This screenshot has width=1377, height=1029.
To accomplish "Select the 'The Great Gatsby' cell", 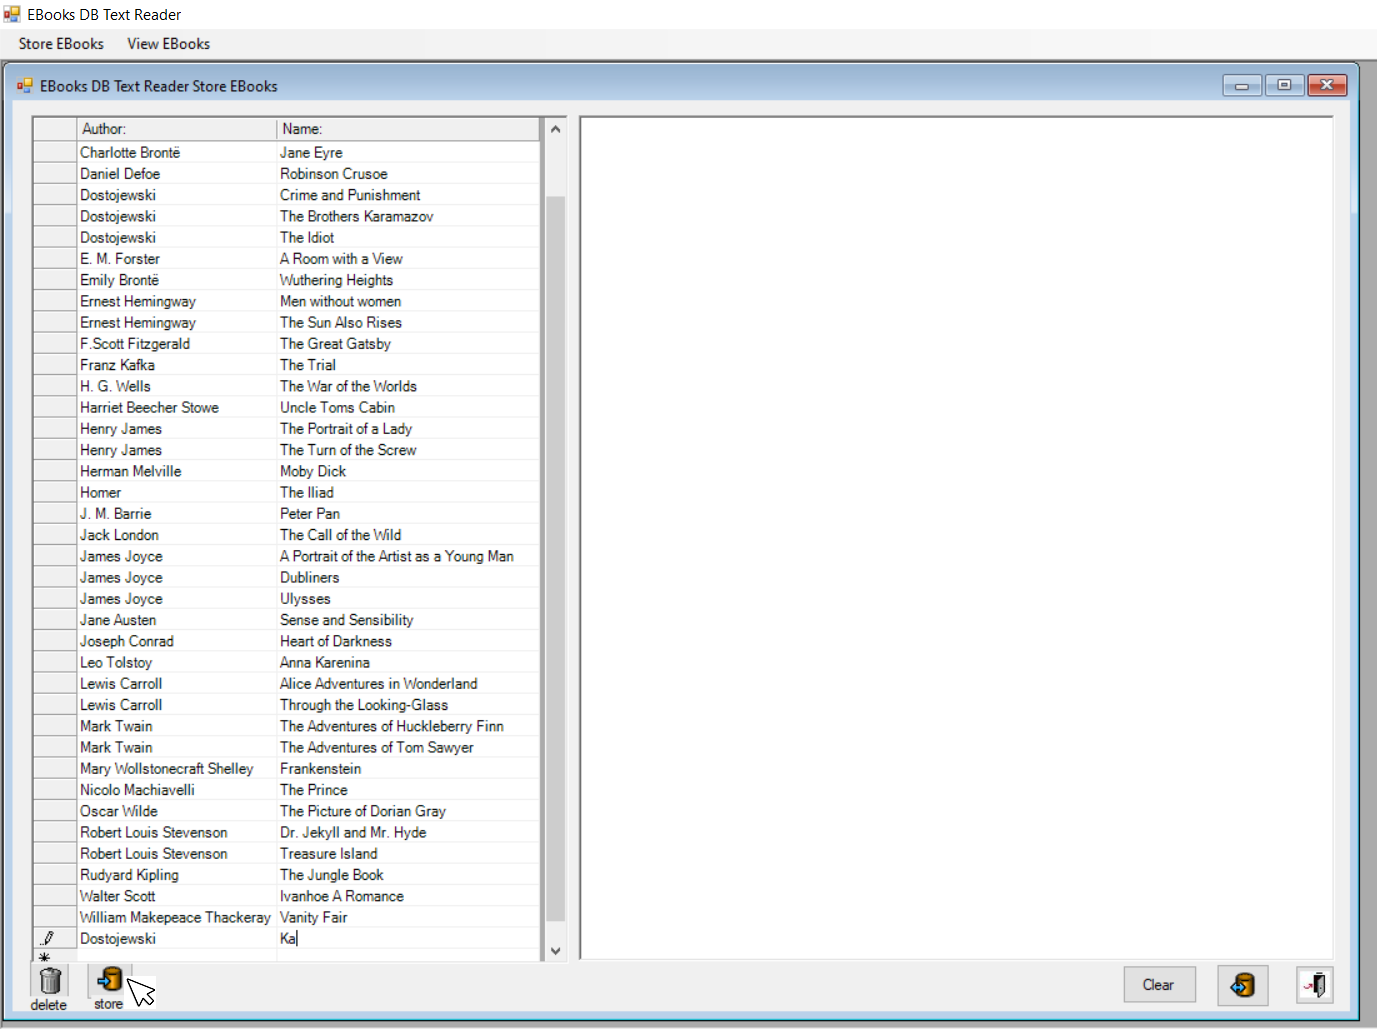I will pyautogui.click(x=408, y=344).
